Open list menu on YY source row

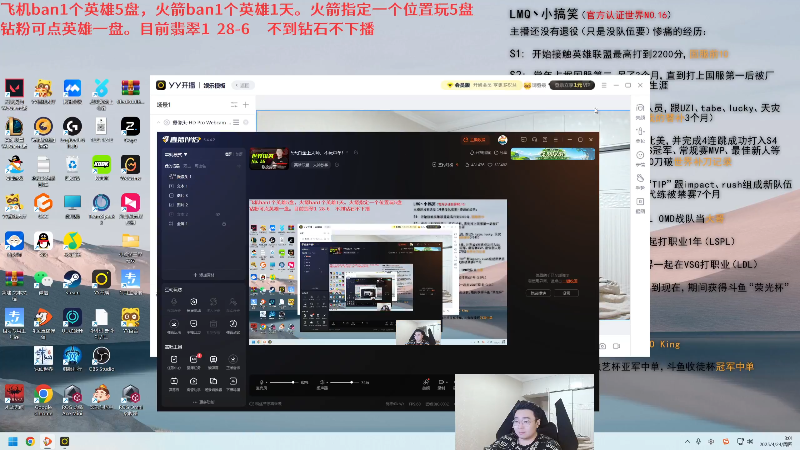(236, 122)
